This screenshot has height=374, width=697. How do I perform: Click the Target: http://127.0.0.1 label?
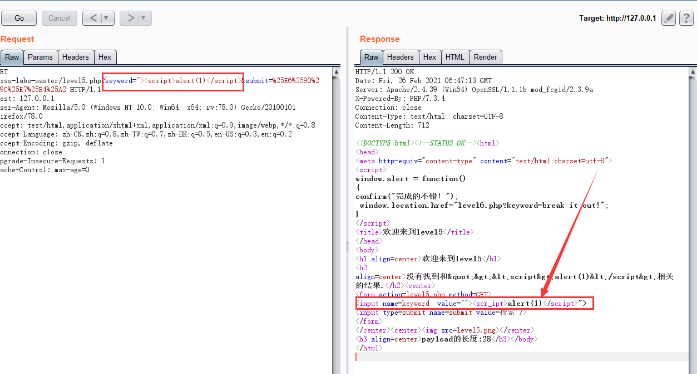coord(617,18)
